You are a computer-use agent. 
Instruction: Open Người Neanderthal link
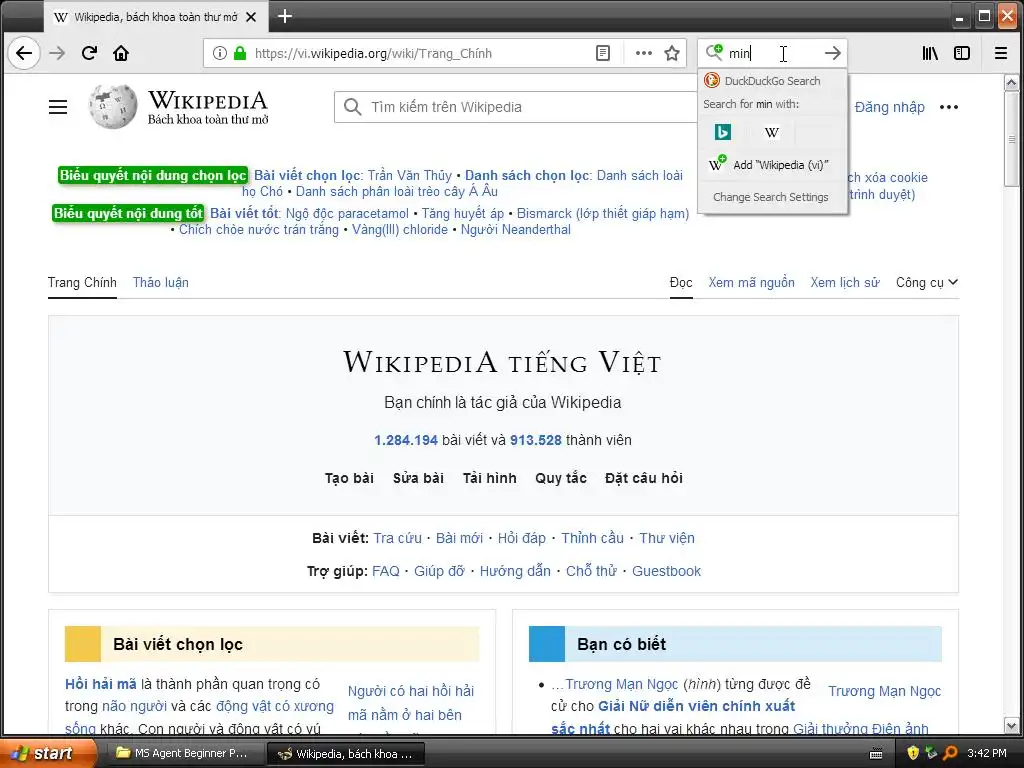(x=516, y=229)
